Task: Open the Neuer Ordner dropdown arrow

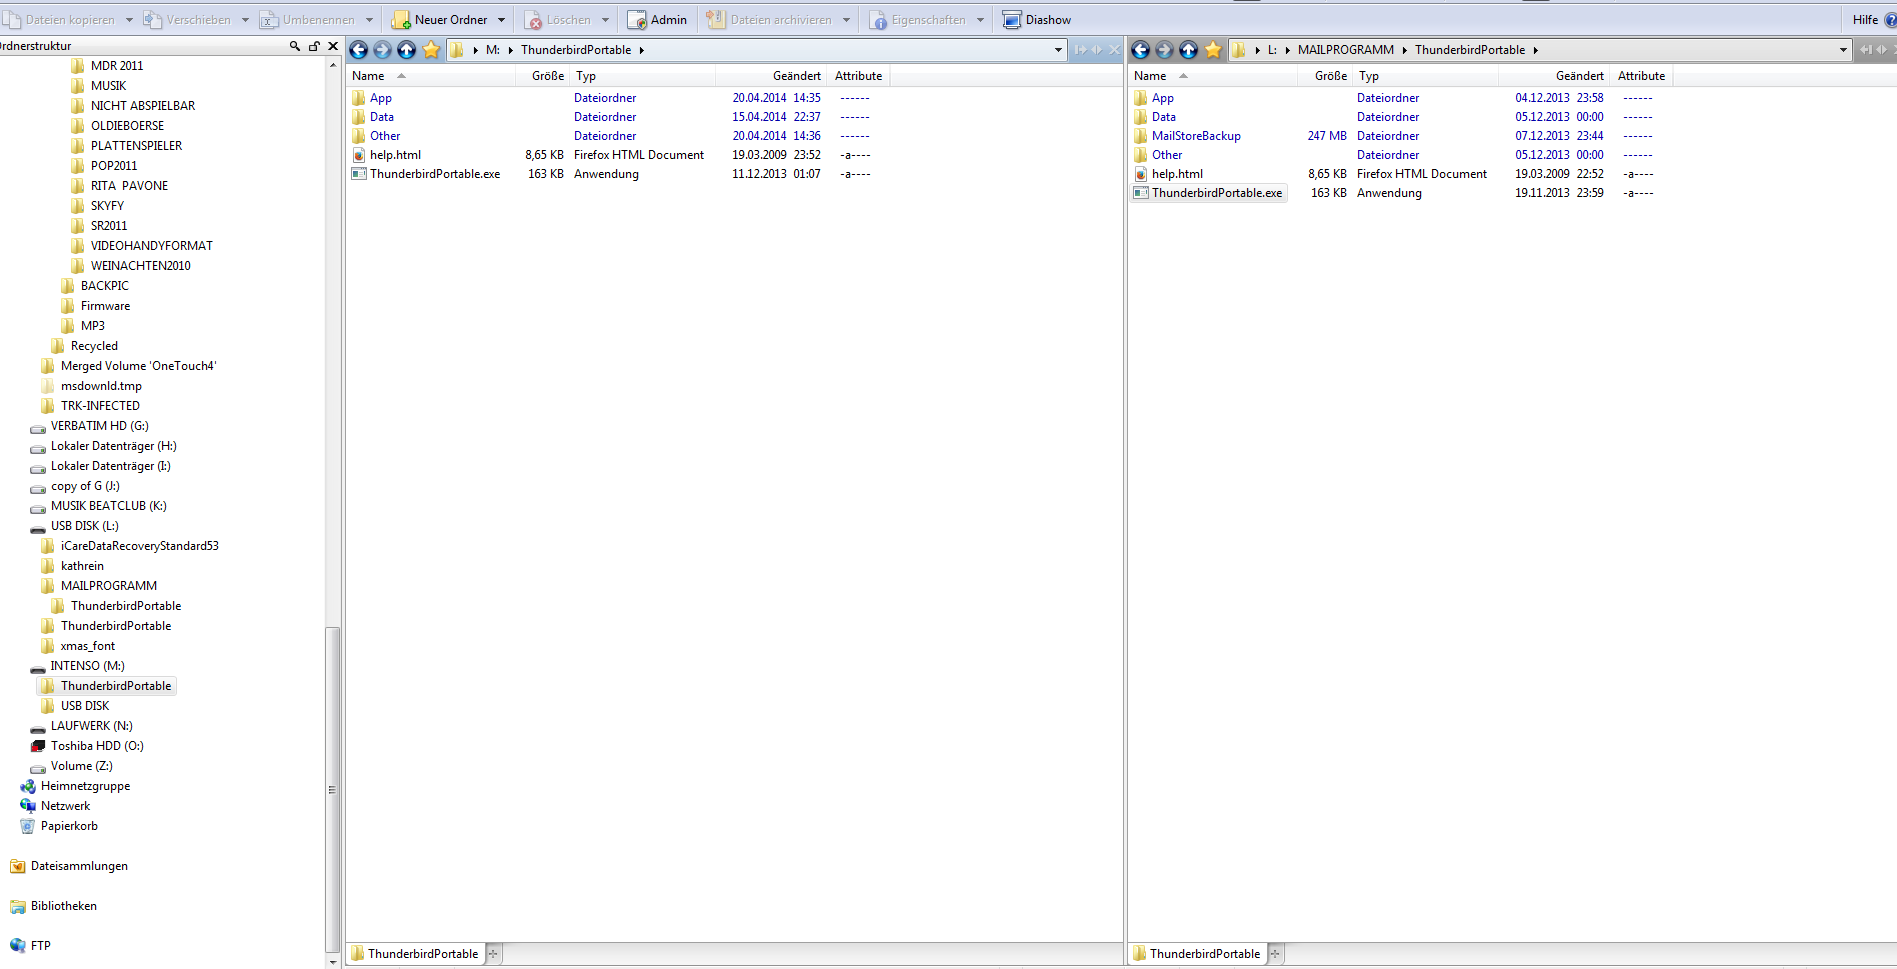Action: (501, 20)
